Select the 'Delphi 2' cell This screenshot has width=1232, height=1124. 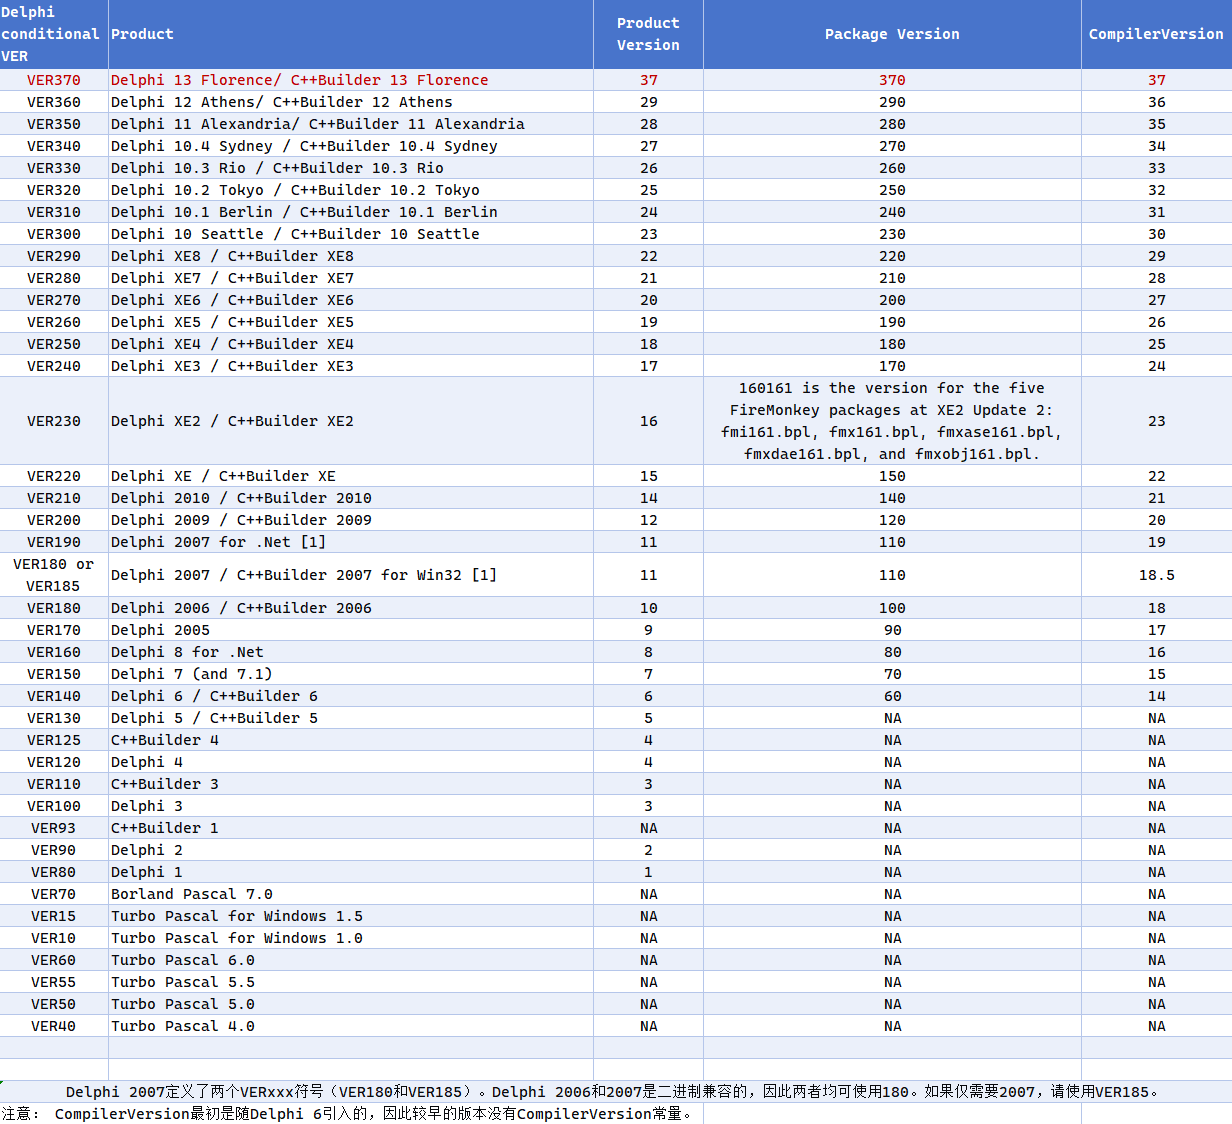351,850
